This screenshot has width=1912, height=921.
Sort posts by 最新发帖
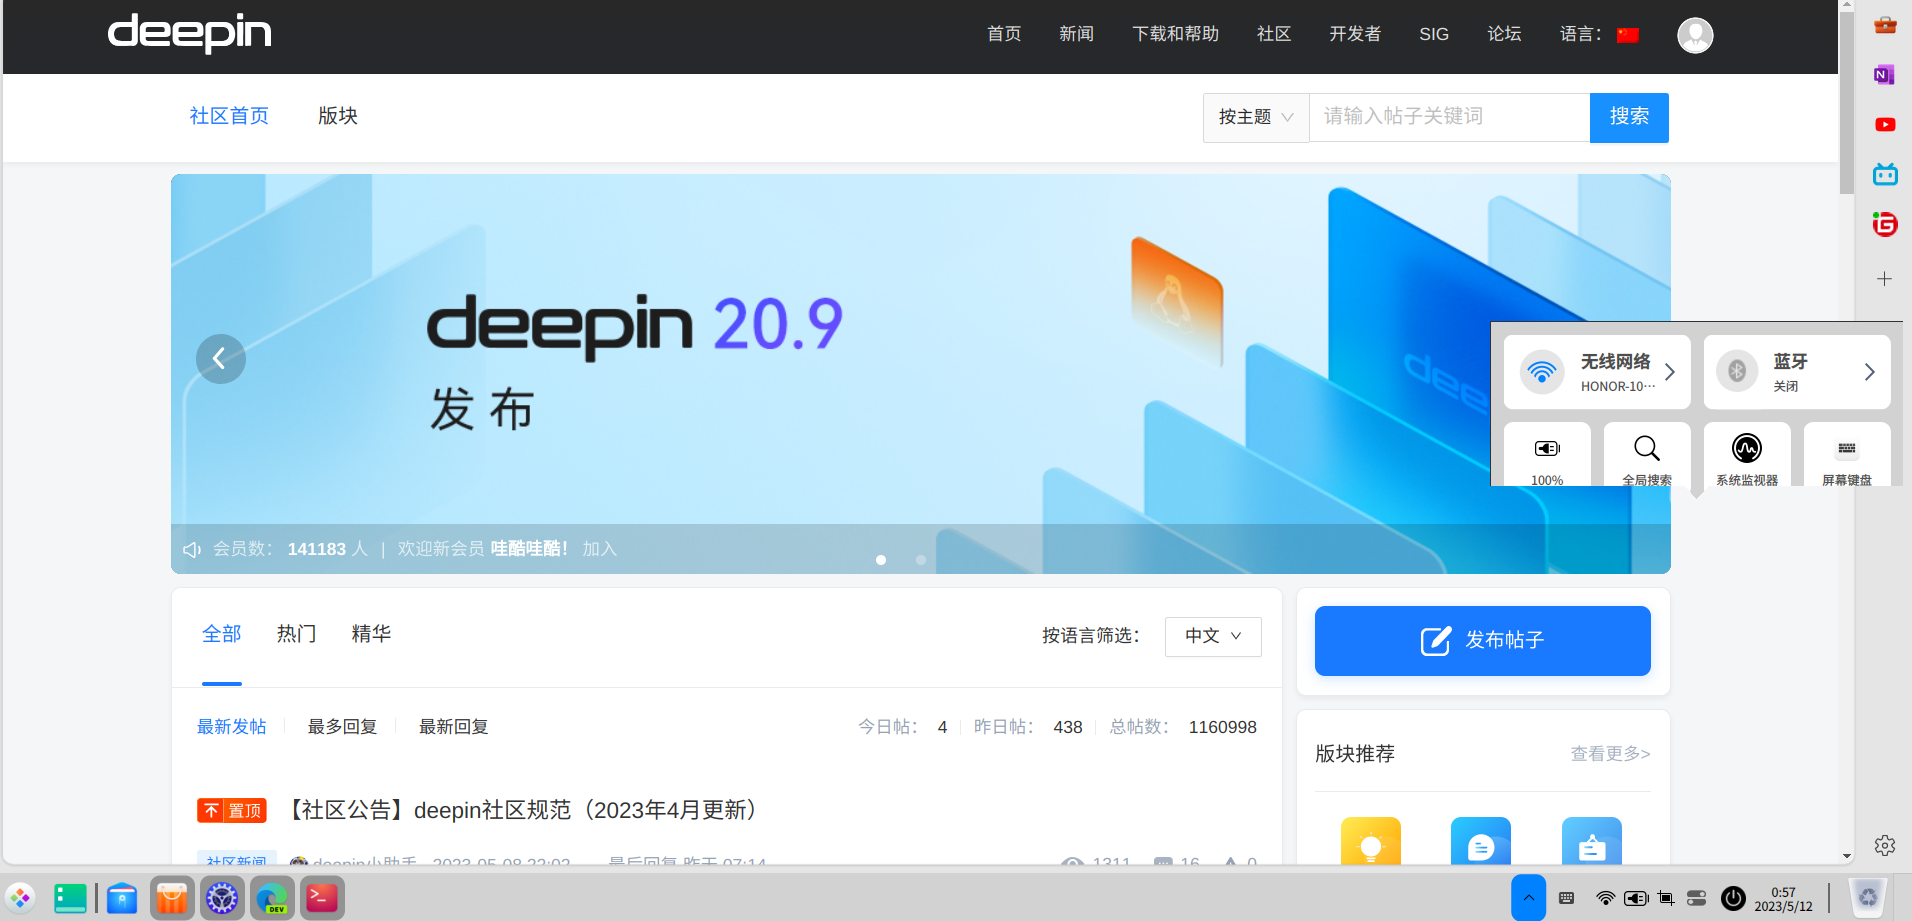(x=232, y=727)
